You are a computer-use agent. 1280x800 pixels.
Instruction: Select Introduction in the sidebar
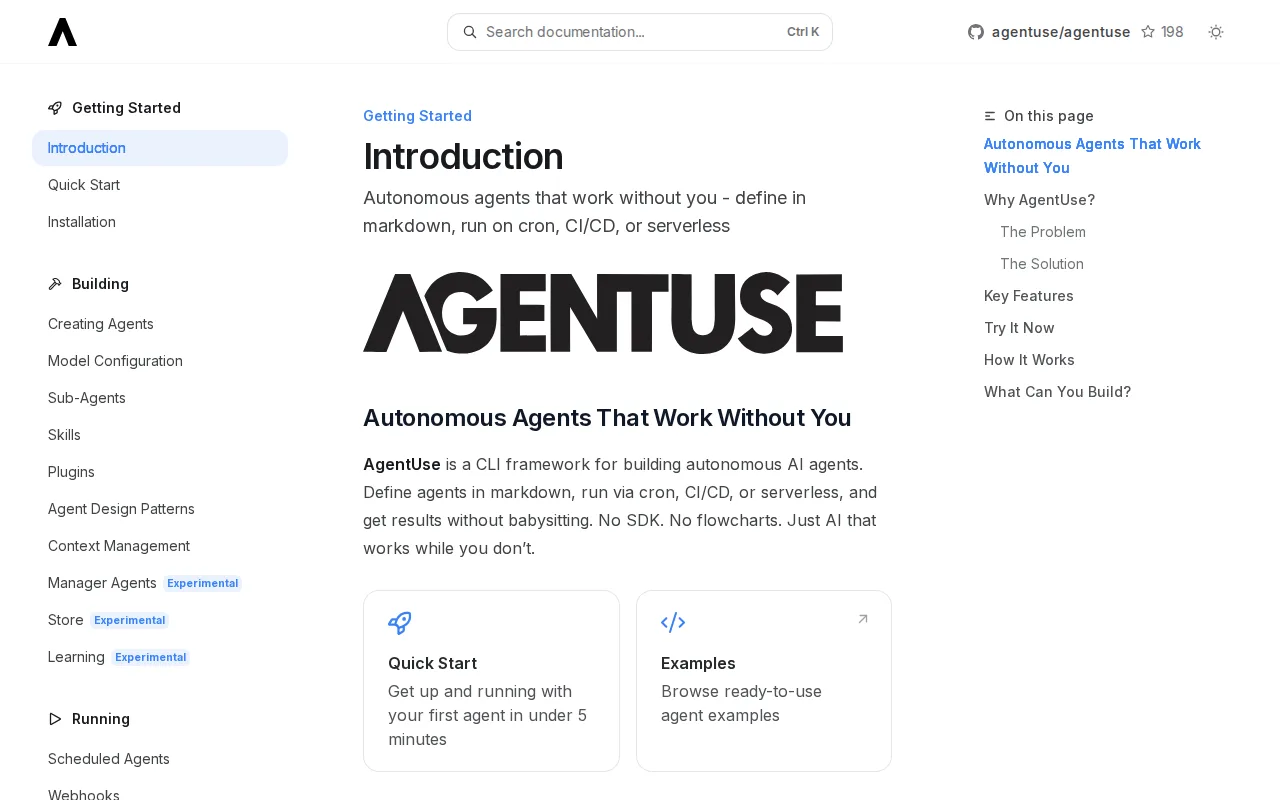[160, 148]
